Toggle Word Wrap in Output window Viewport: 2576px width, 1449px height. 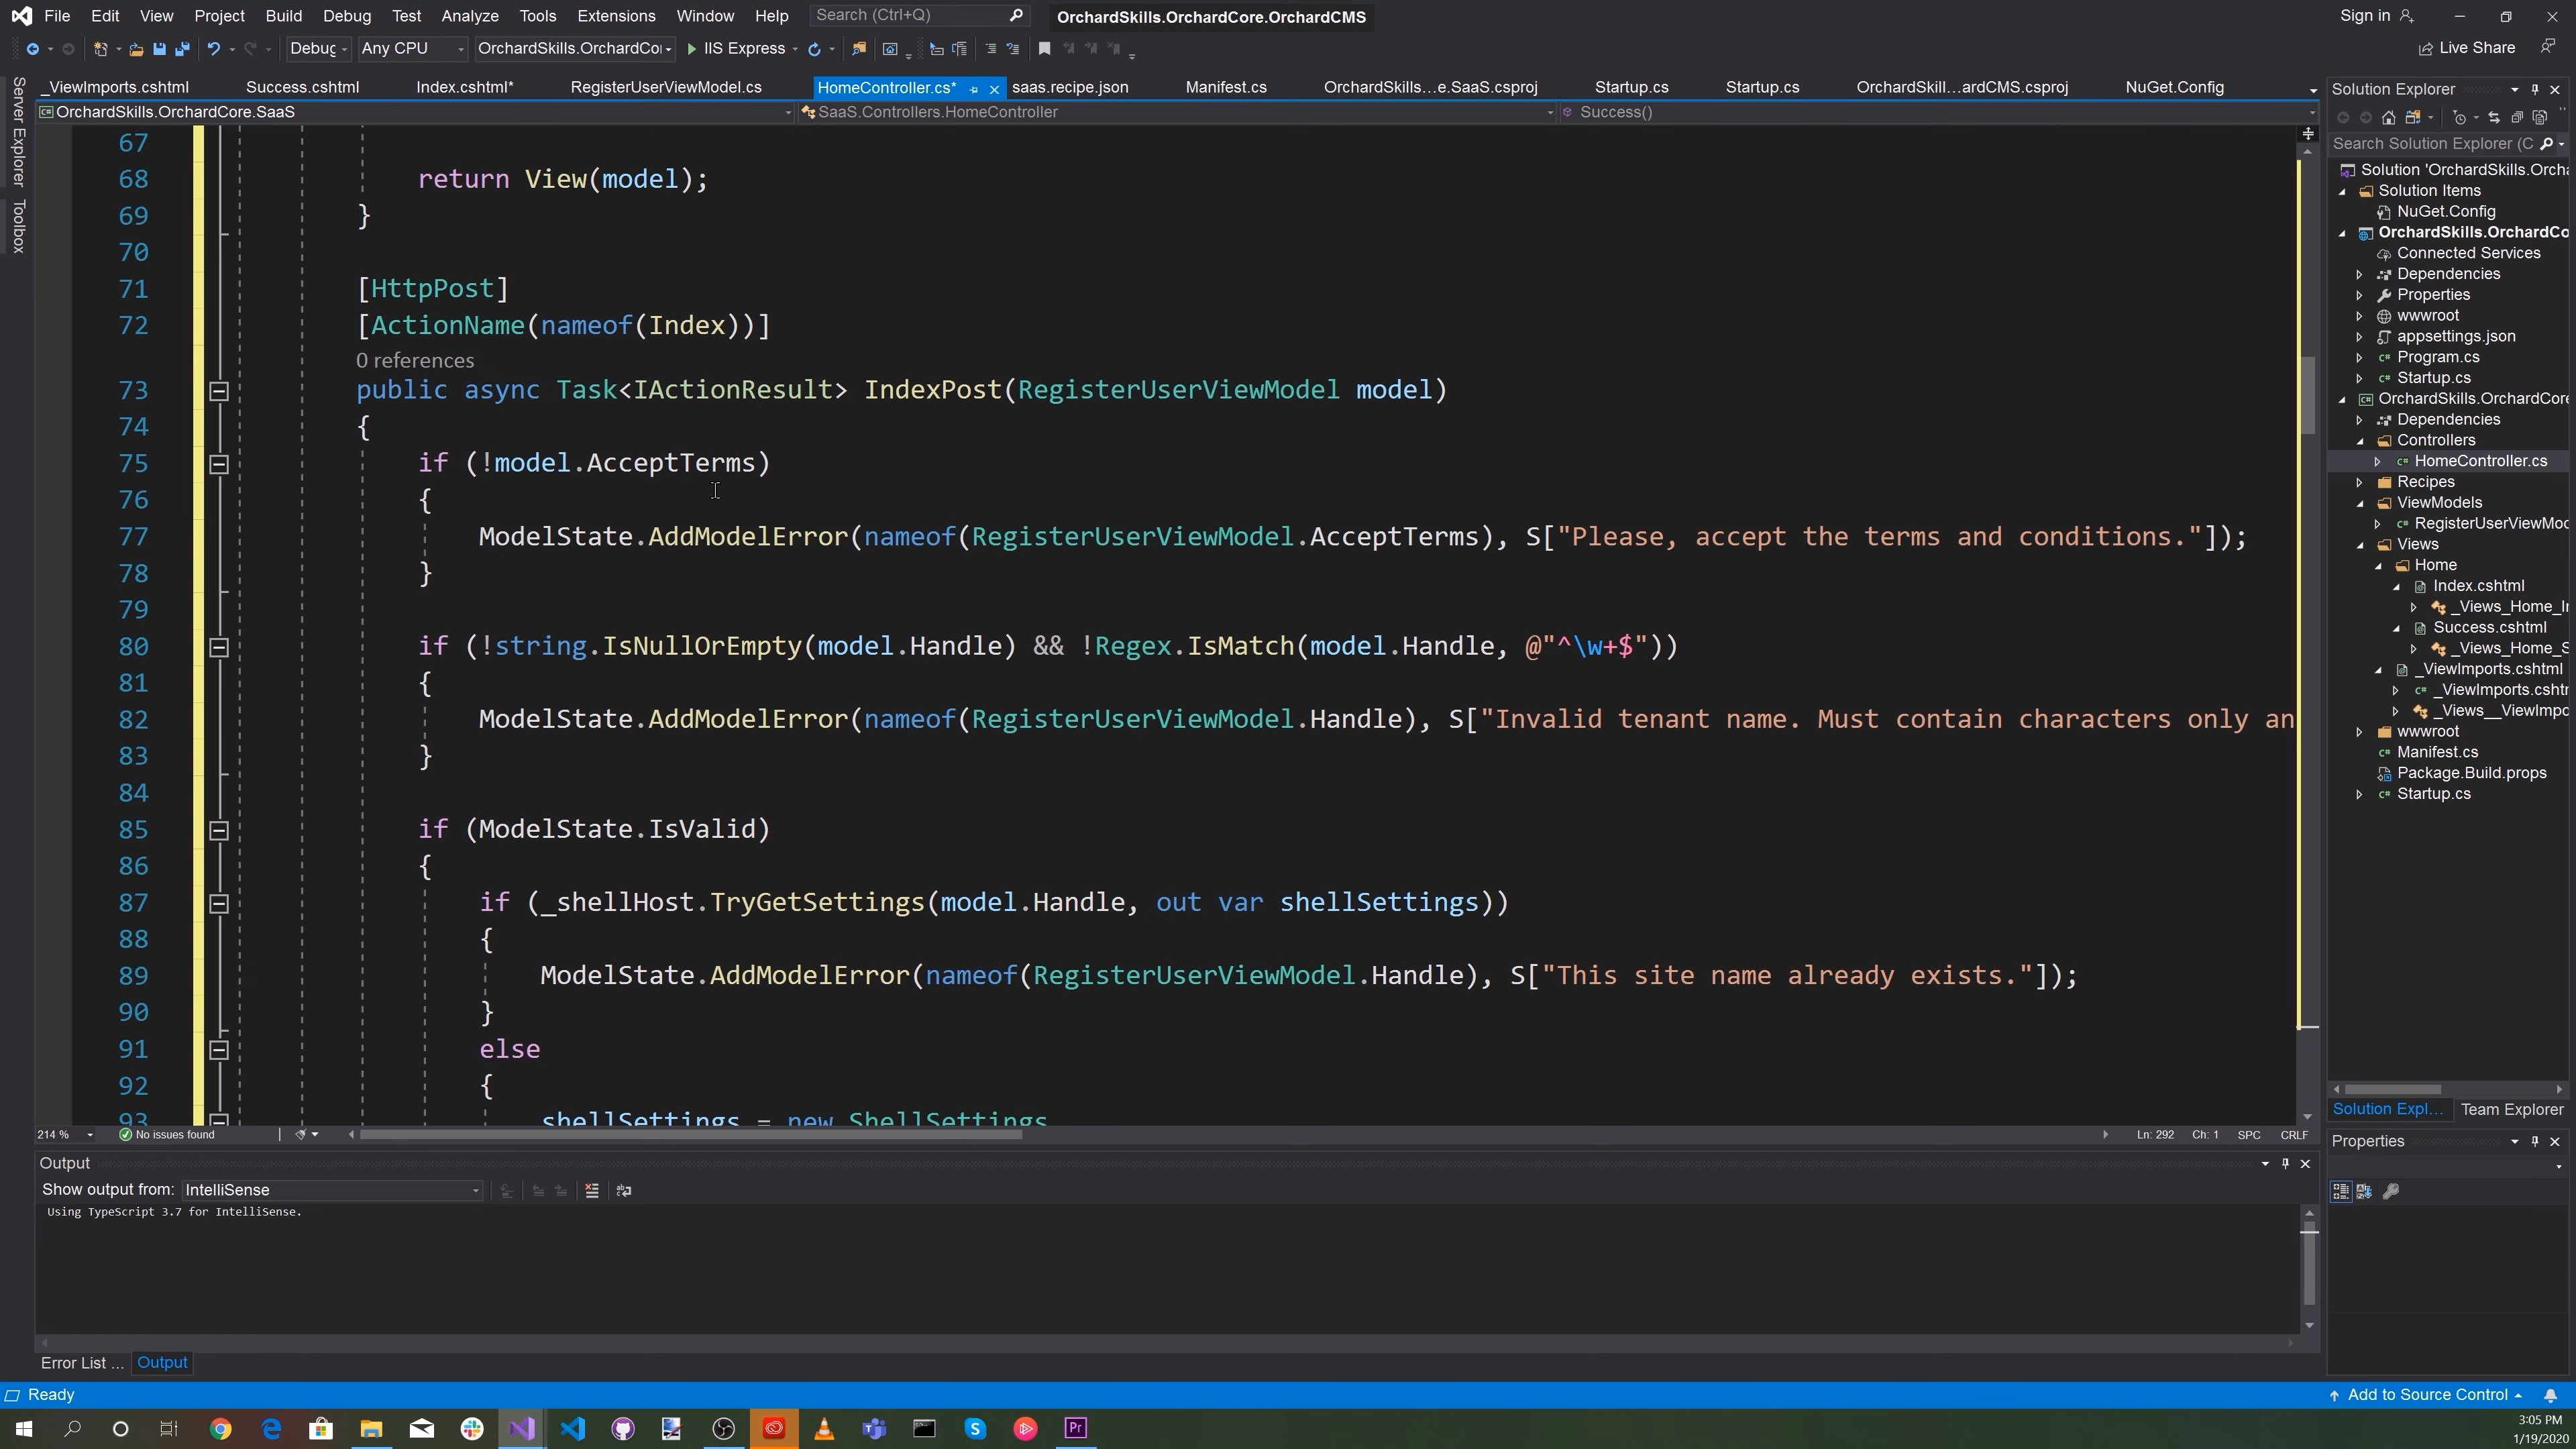[x=624, y=1190]
